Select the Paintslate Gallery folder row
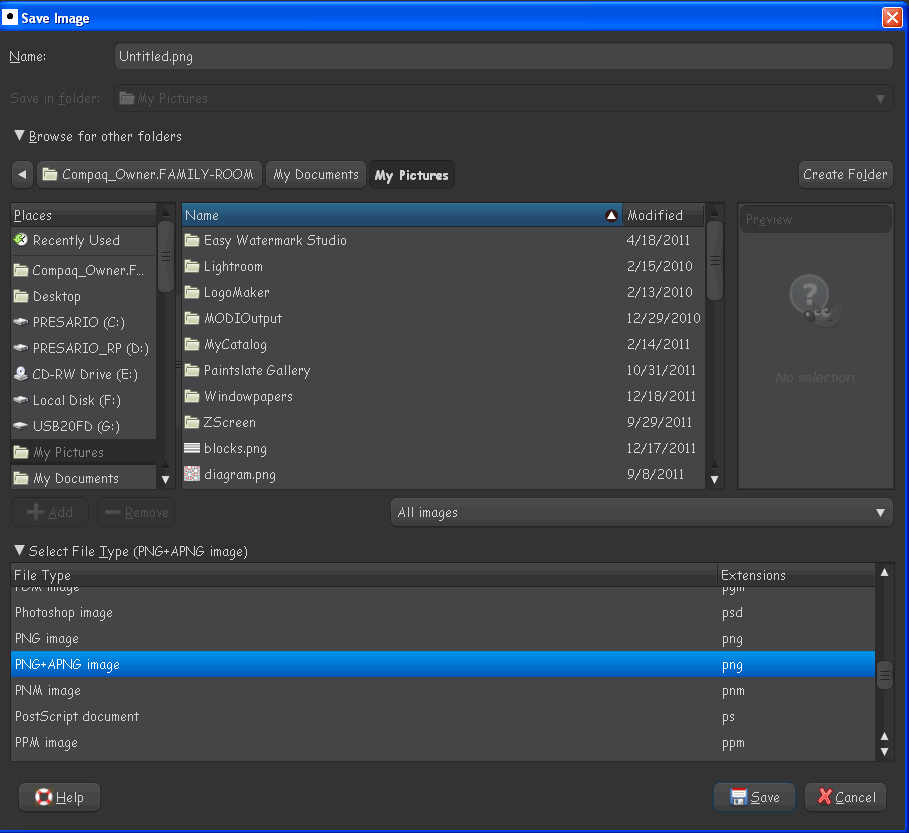This screenshot has height=833, width=909. pos(443,370)
